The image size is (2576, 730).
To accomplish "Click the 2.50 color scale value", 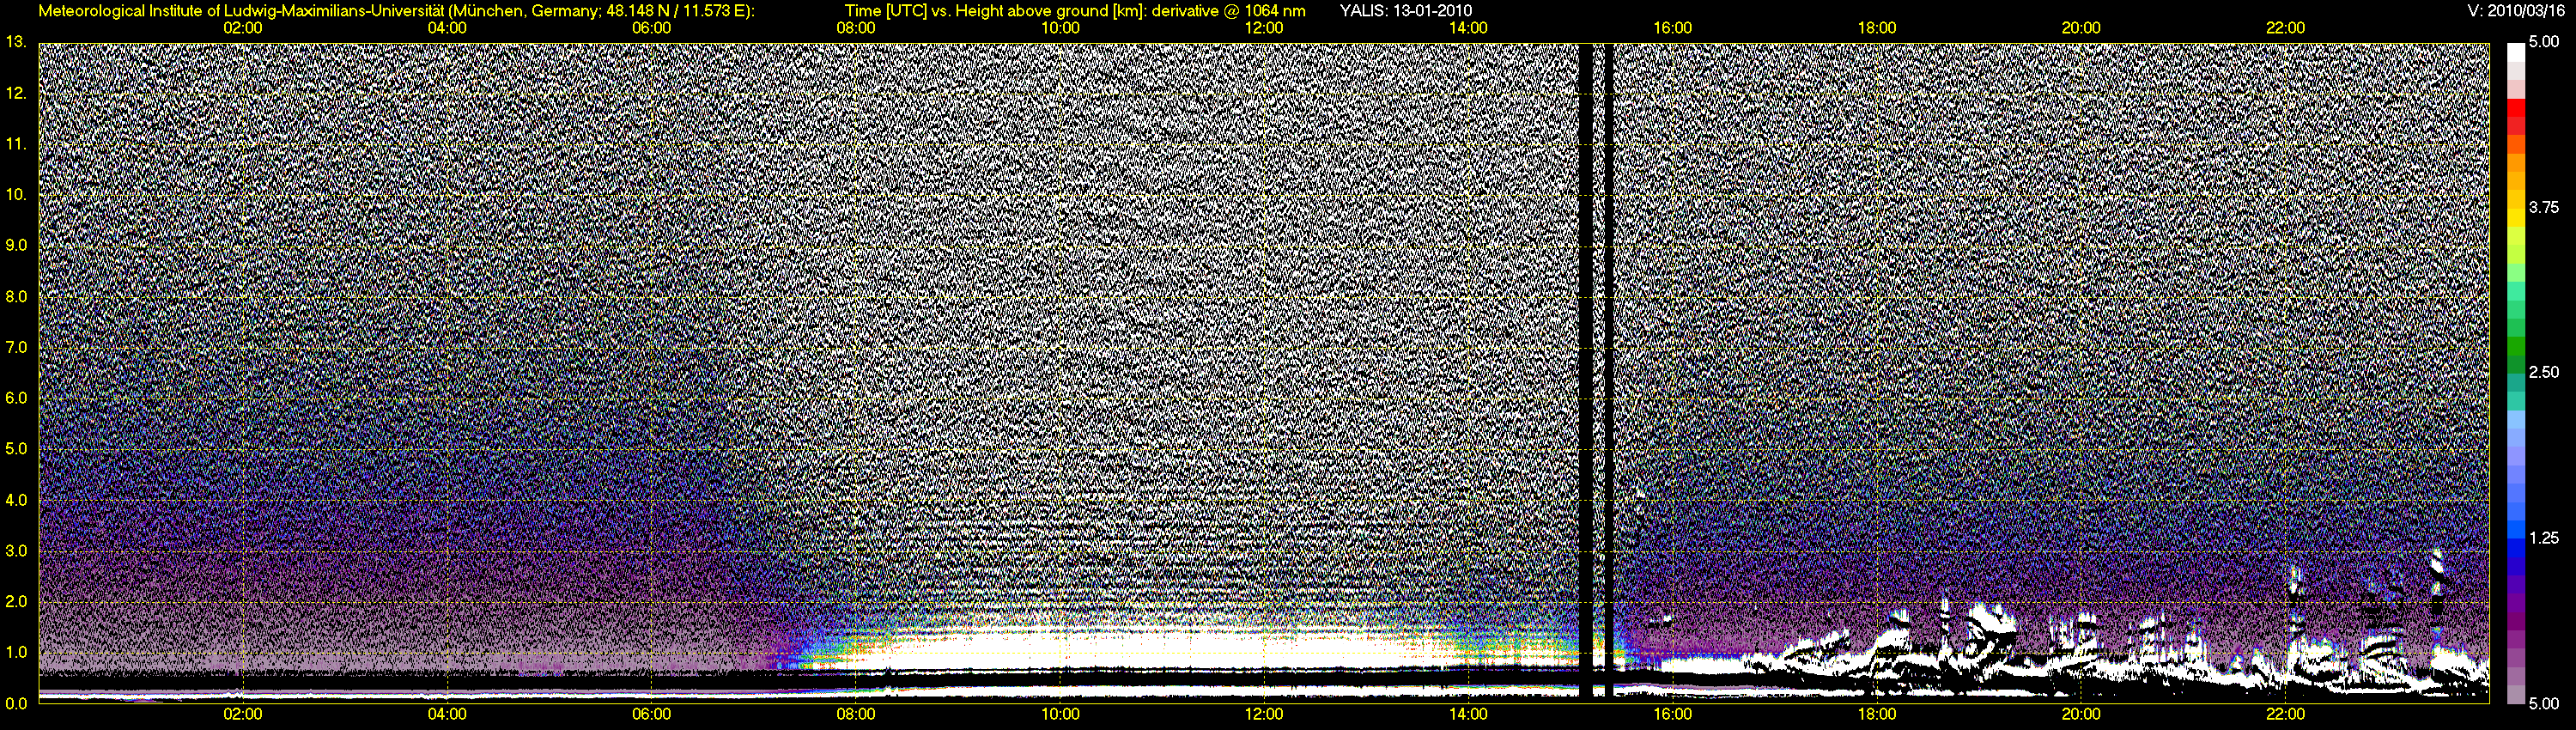I will 2544,372.
